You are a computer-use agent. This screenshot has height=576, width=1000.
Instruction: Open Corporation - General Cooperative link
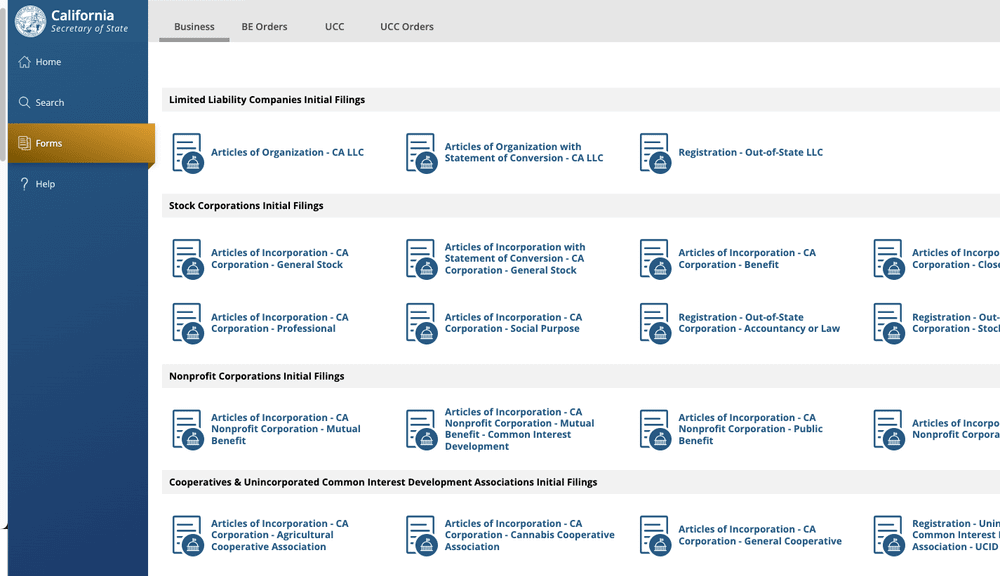coord(760,535)
